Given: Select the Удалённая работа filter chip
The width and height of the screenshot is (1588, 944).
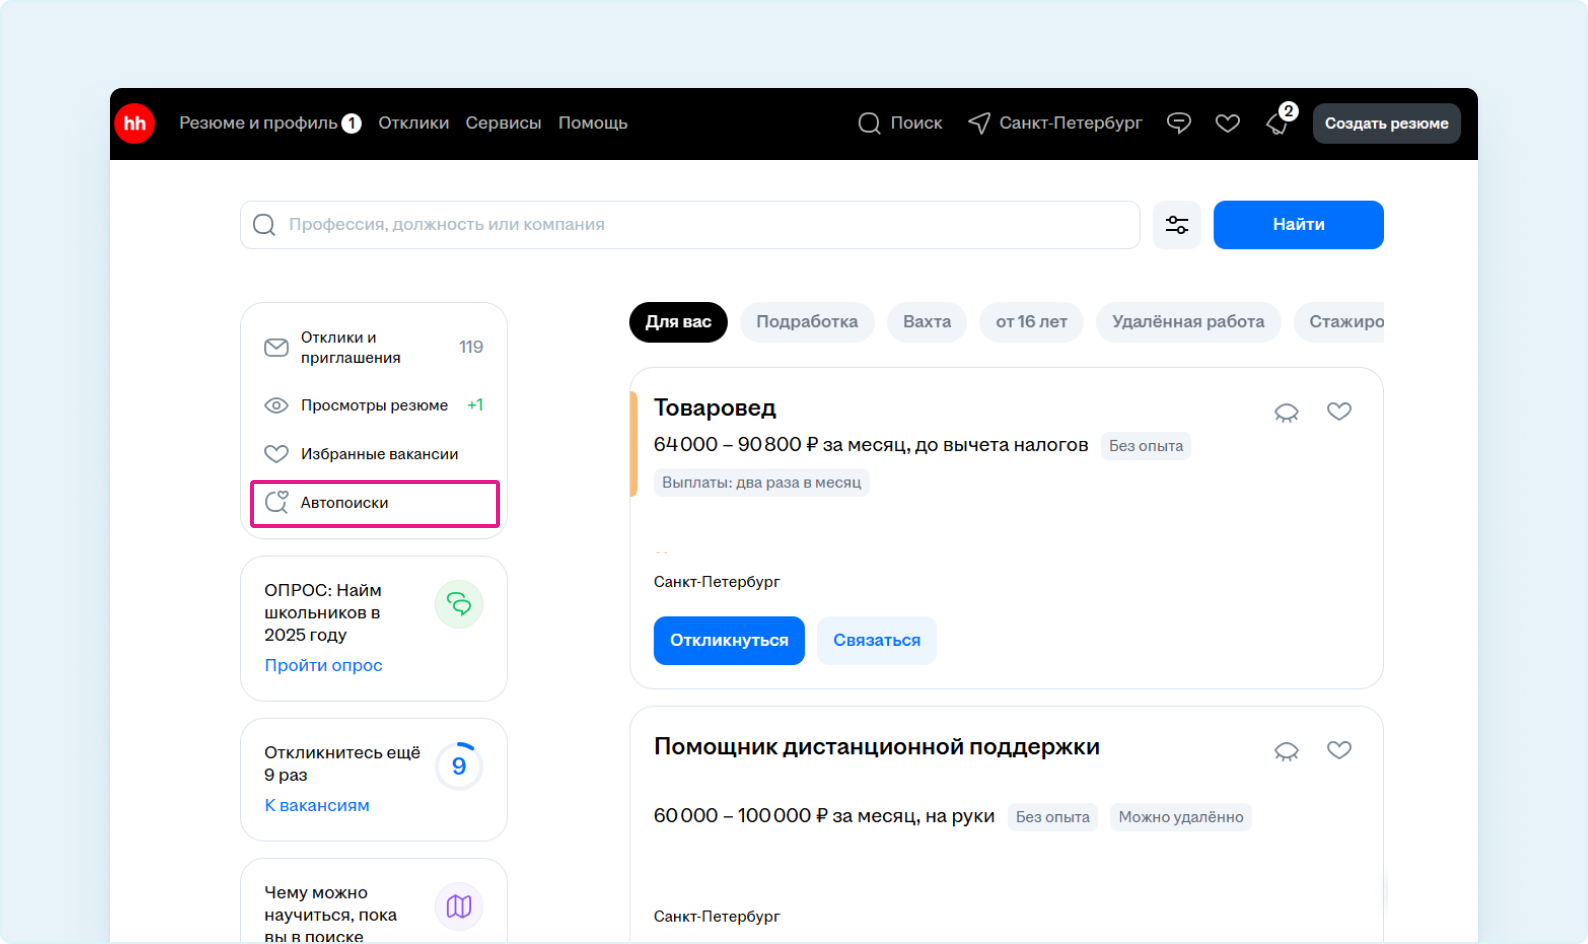Looking at the screenshot, I should [1188, 322].
